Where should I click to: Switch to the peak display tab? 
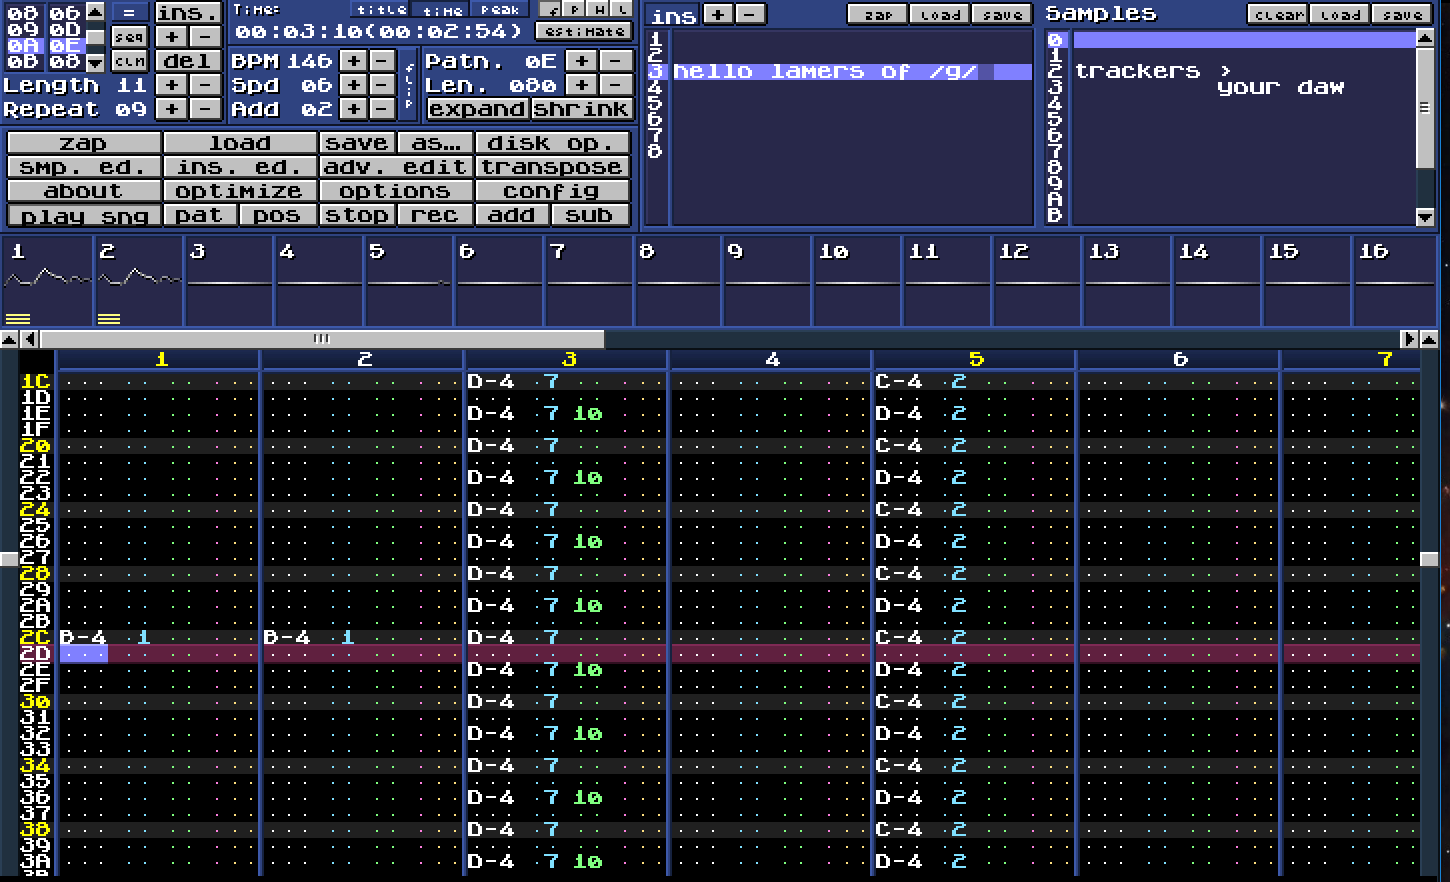click(501, 9)
